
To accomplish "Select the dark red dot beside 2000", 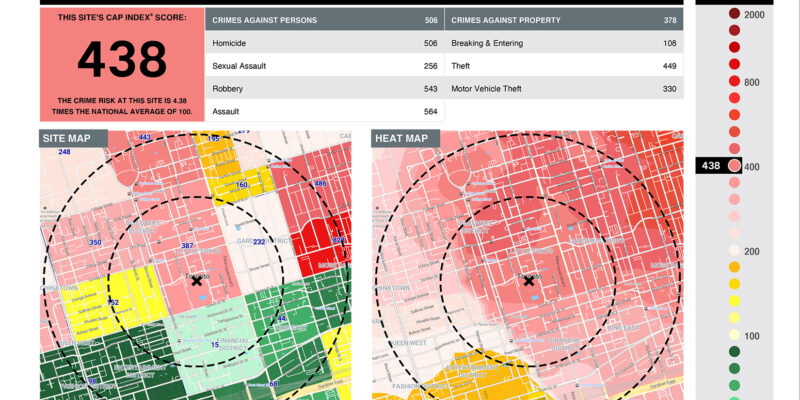I will (735, 13).
